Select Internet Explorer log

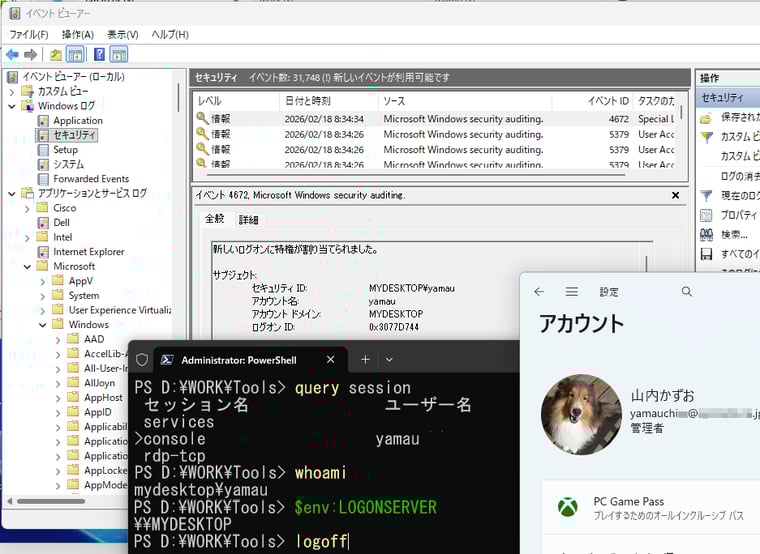click(89, 252)
